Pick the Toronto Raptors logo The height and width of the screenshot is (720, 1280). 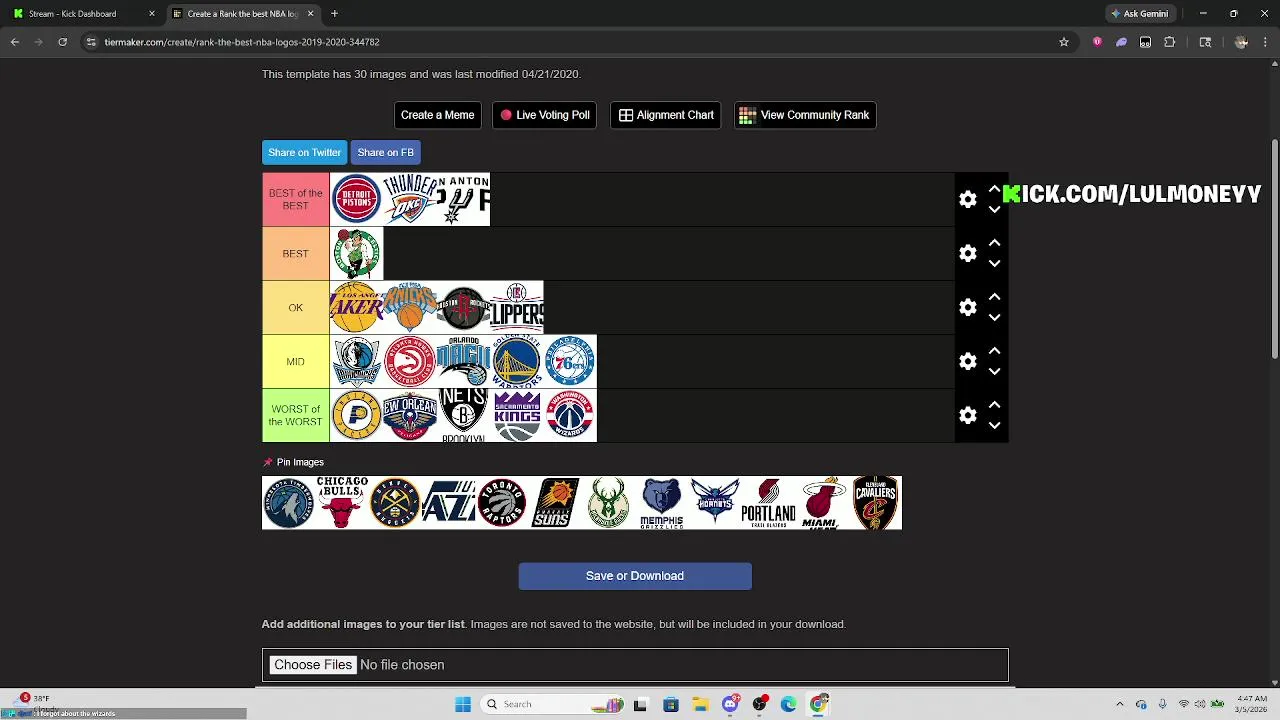point(502,502)
